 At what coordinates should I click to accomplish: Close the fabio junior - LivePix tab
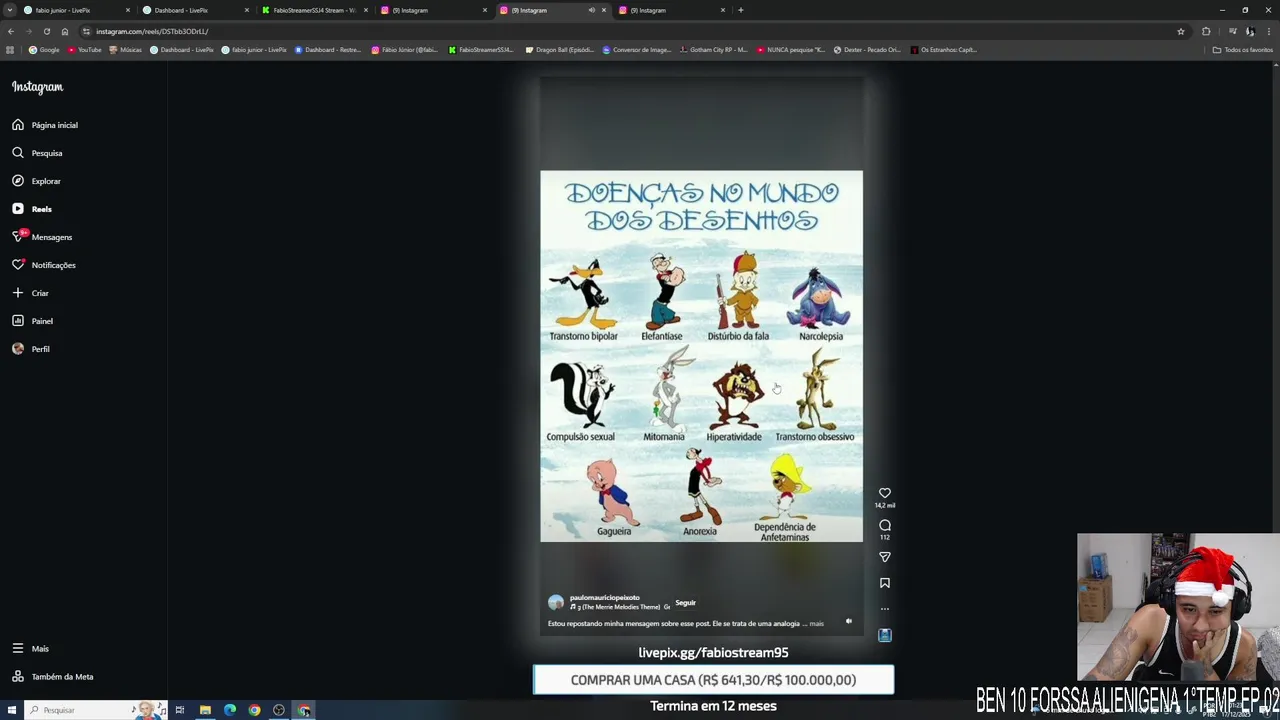coord(128,10)
